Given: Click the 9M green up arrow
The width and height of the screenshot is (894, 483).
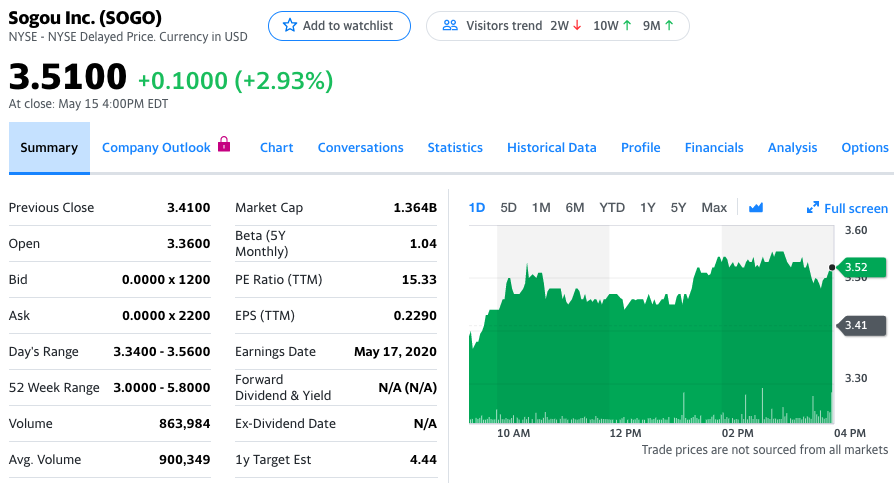Looking at the screenshot, I should (669, 26).
